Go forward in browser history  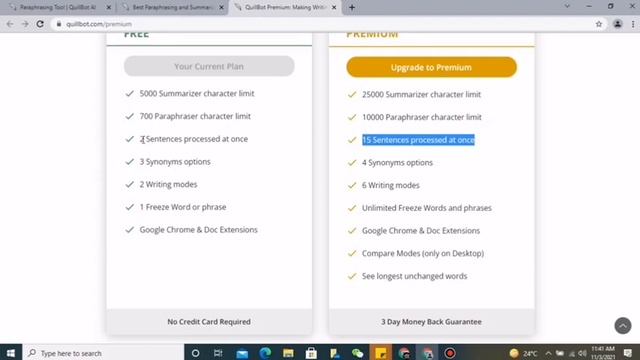25,24
